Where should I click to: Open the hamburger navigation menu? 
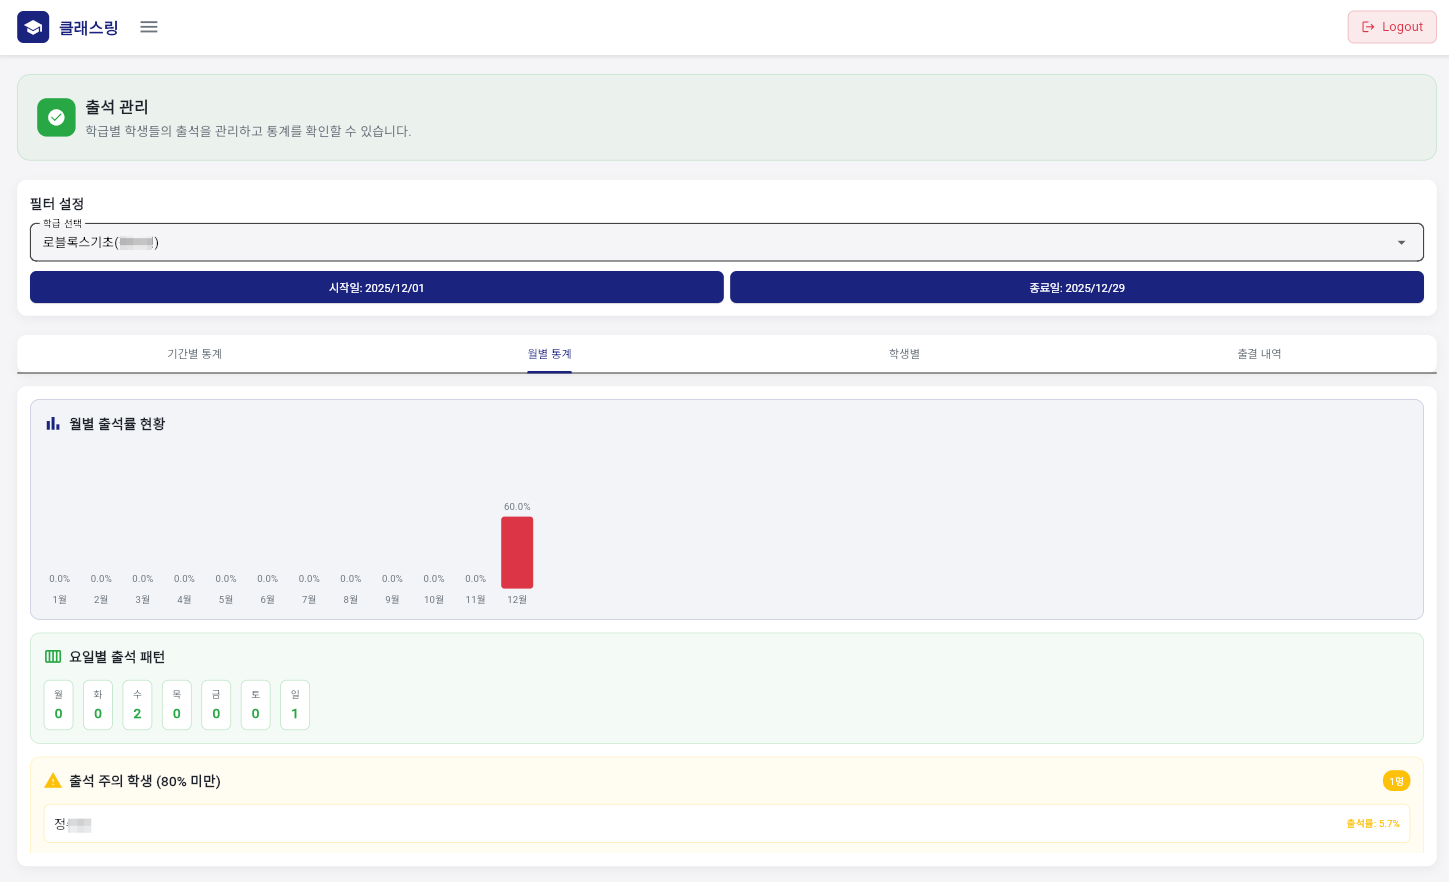(x=149, y=27)
